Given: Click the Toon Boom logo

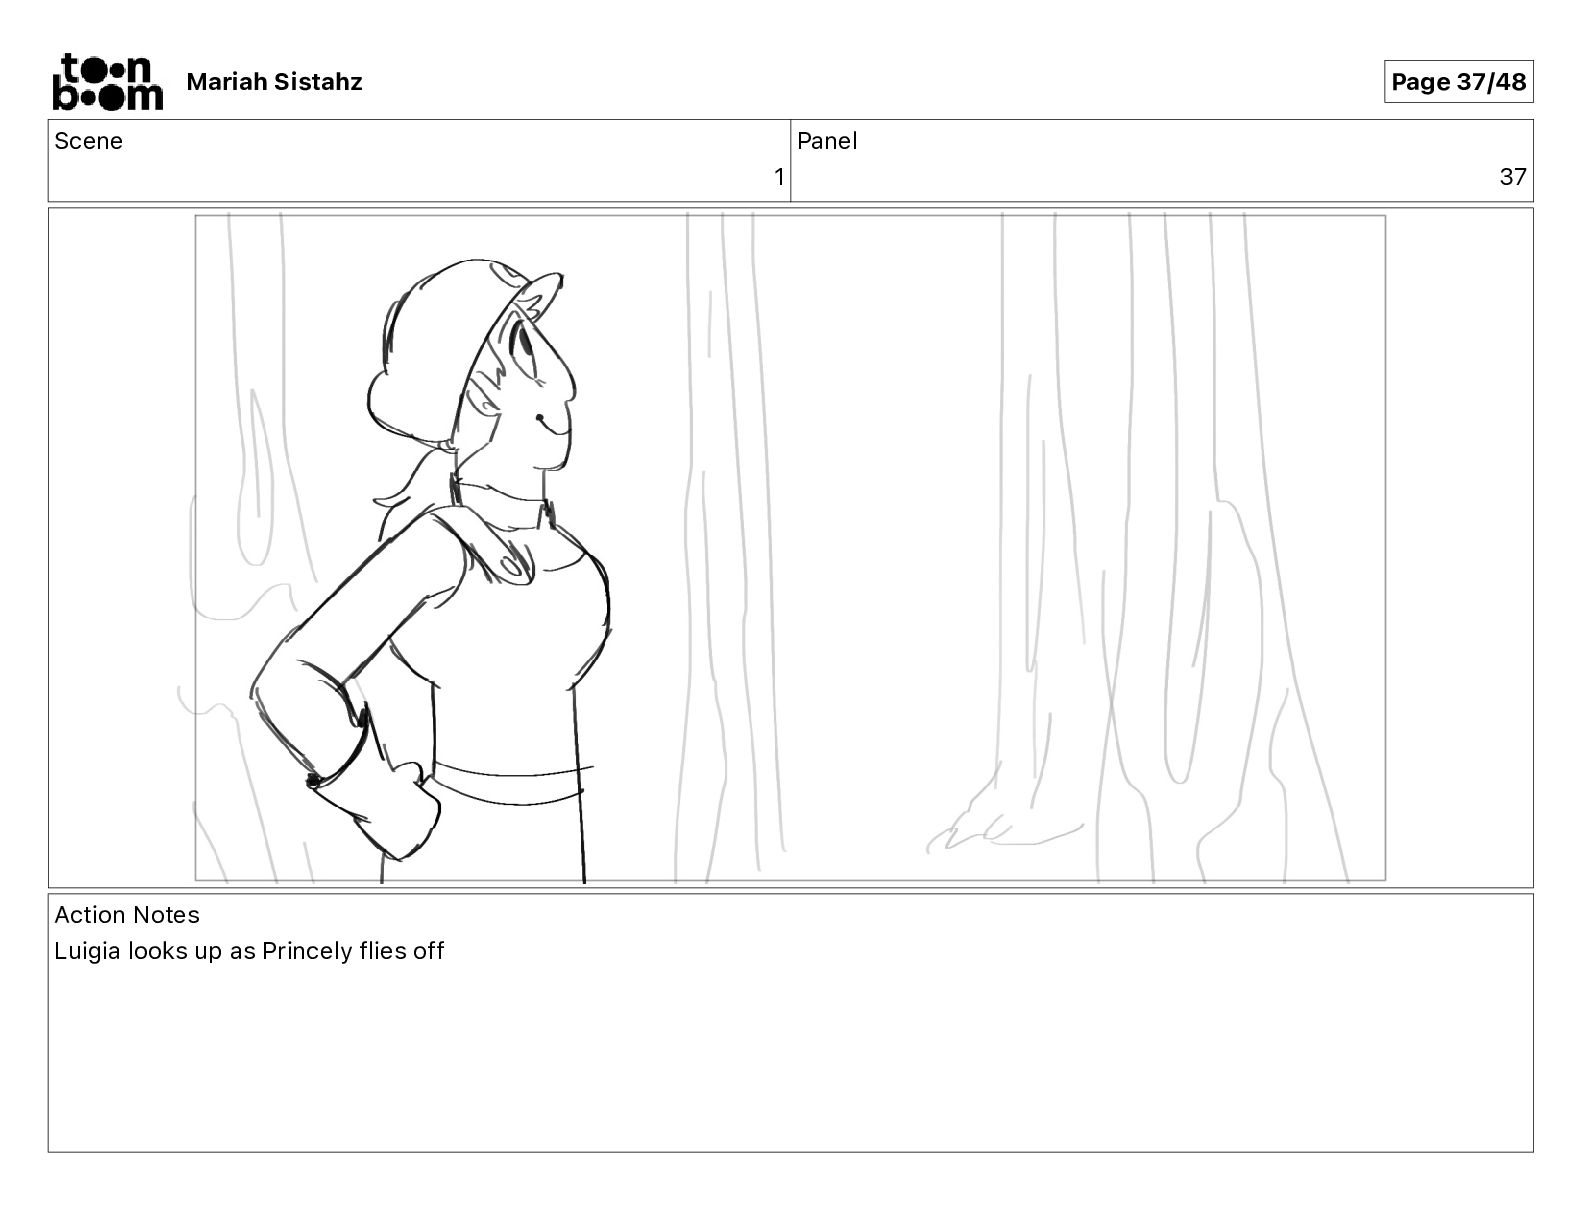Looking at the screenshot, I should click(107, 81).
